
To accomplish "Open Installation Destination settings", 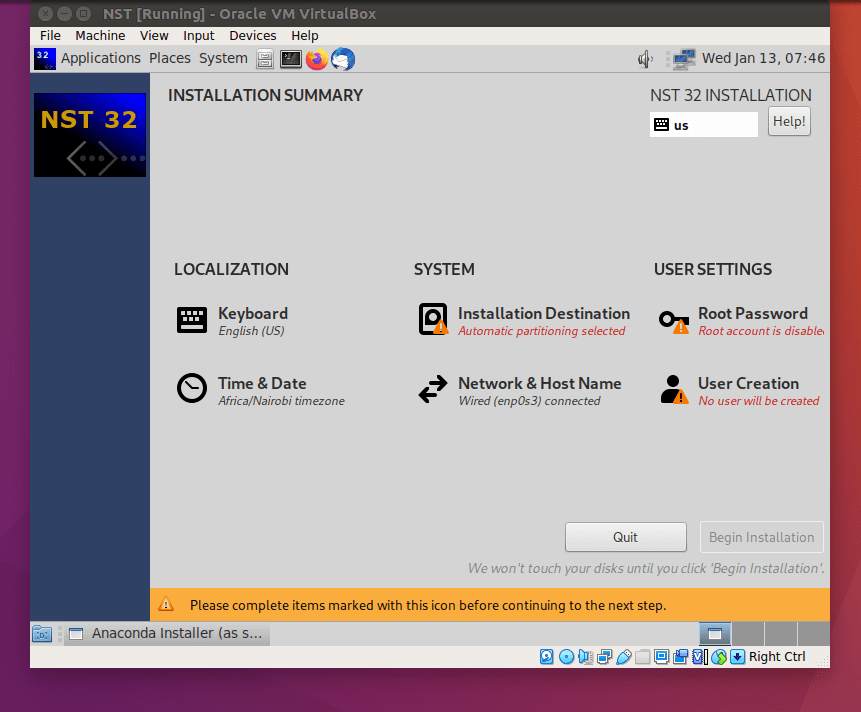I will 524,321.
